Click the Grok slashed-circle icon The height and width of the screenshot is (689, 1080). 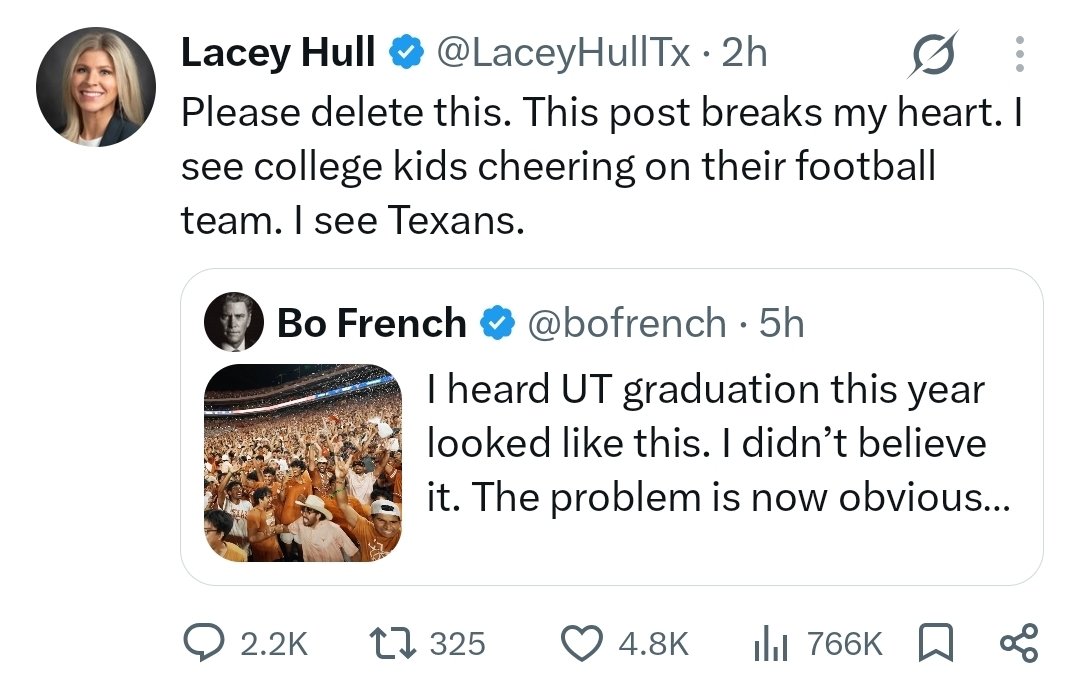click(x=933, y=54)
